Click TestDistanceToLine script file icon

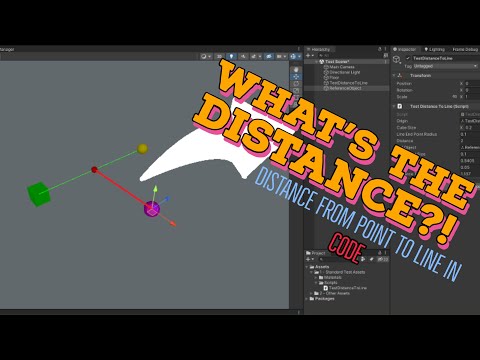(326, 288)
